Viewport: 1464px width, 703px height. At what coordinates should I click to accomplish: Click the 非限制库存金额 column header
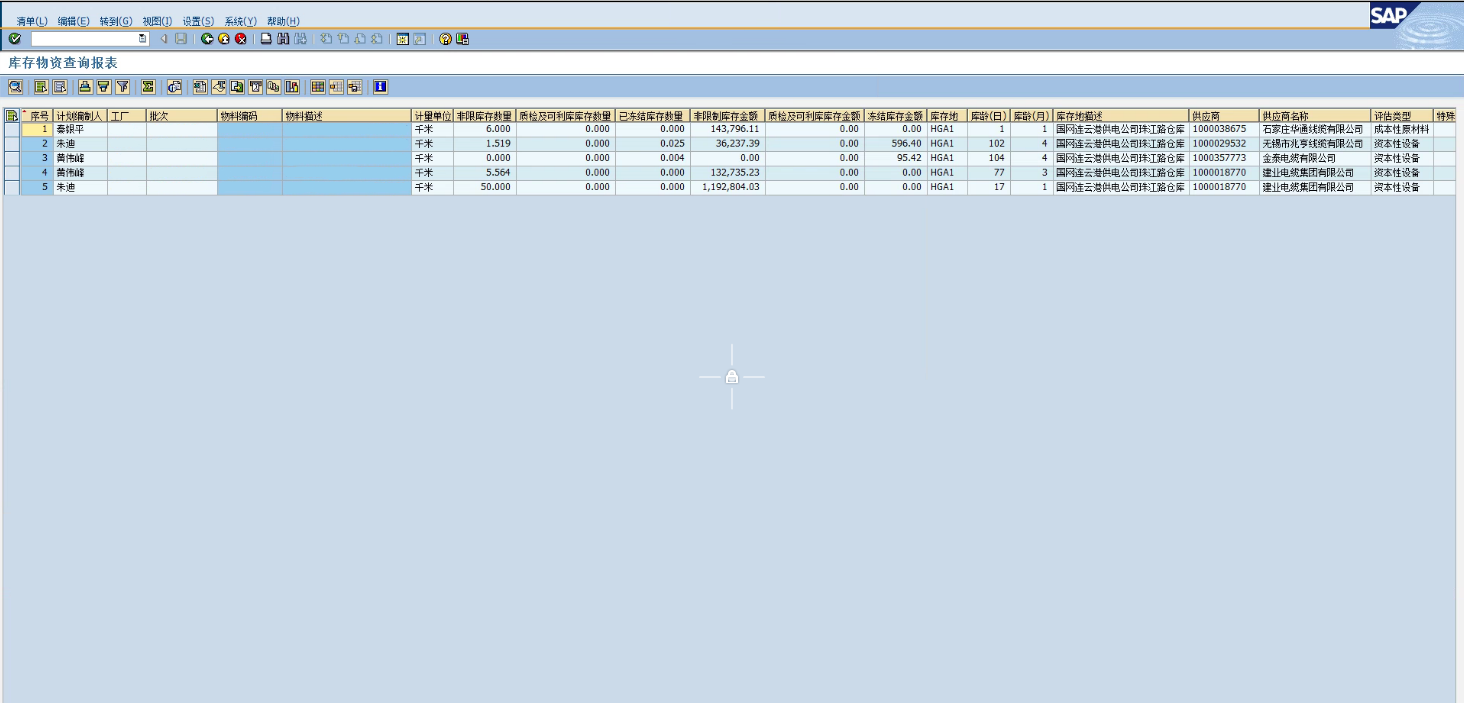point(726,116)
